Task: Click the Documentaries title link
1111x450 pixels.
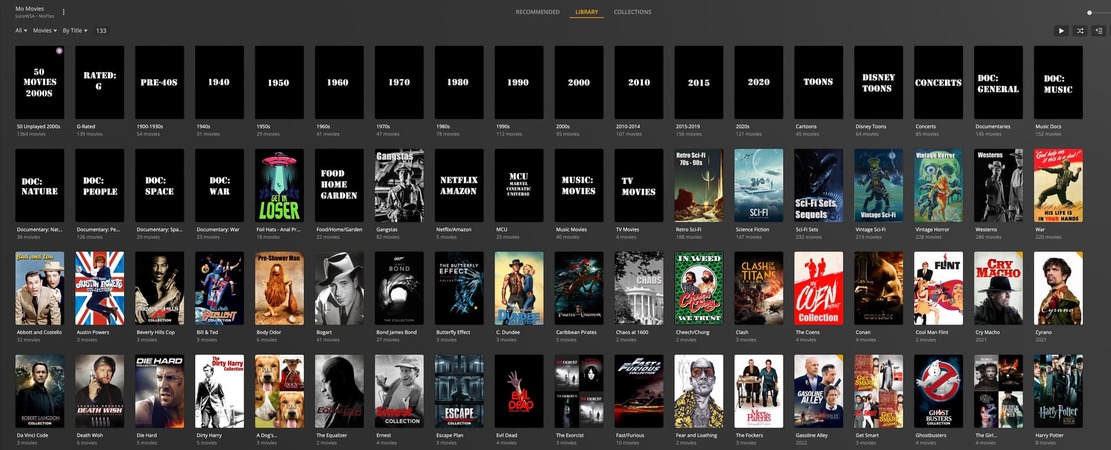Action: (x=993, y=127)
